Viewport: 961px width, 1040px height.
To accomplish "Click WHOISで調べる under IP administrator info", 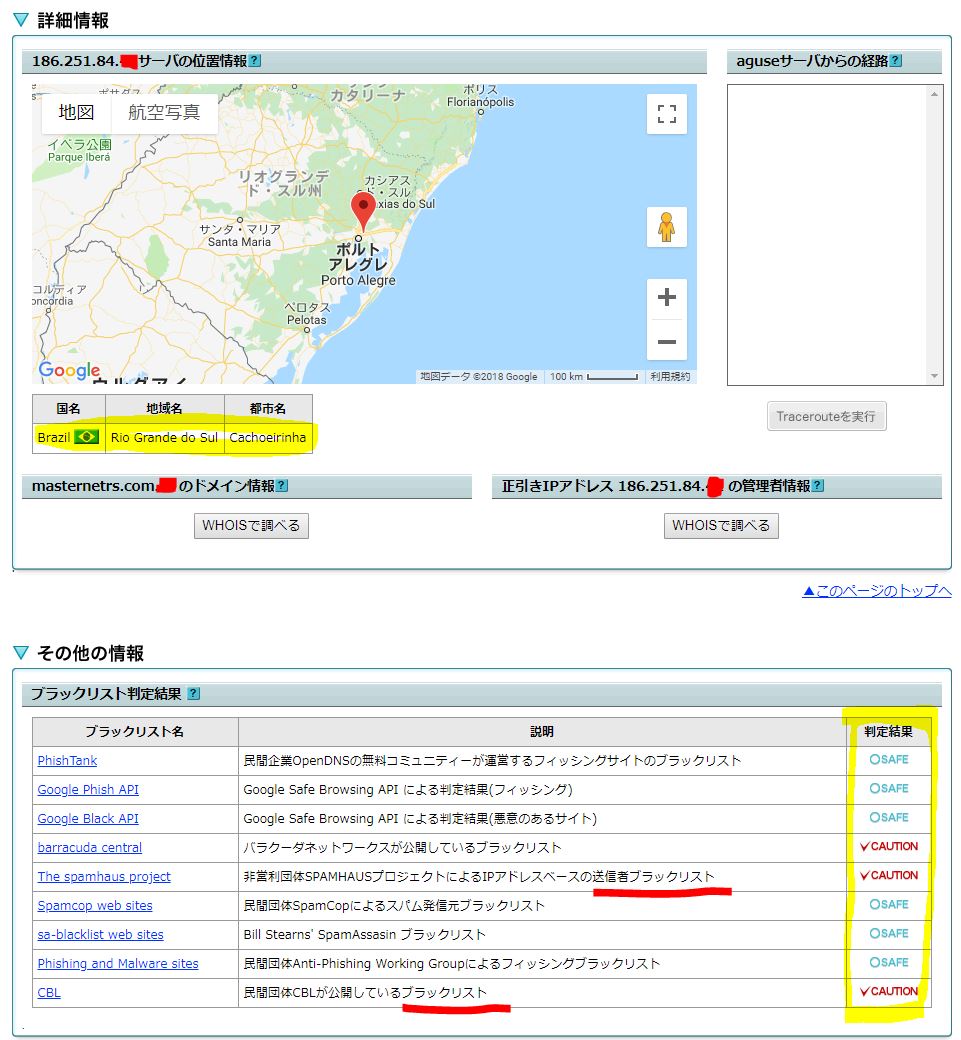I will [721, 525].
